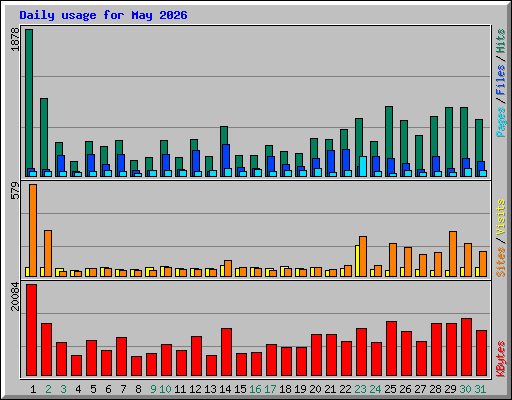
Task: Click the red "KBytes" legend label
Action: [x=501, y=359]
